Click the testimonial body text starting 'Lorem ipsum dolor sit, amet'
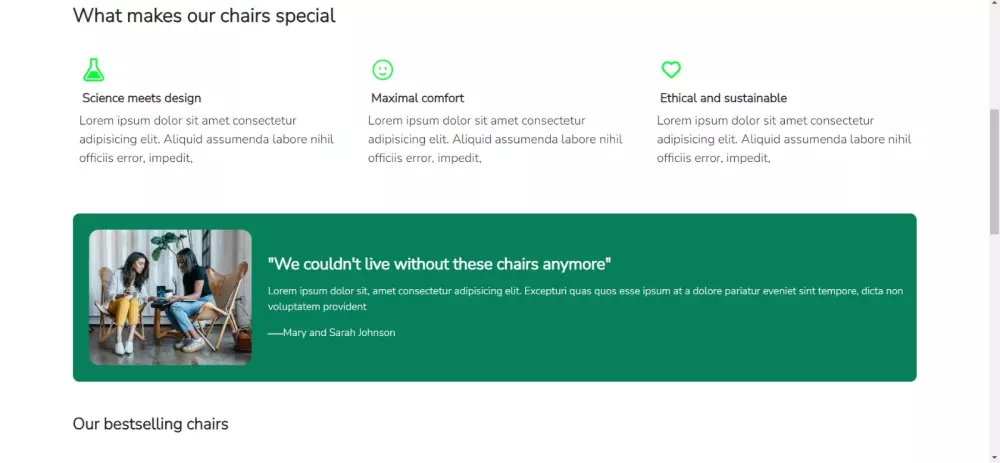 [x=585, y=298]
